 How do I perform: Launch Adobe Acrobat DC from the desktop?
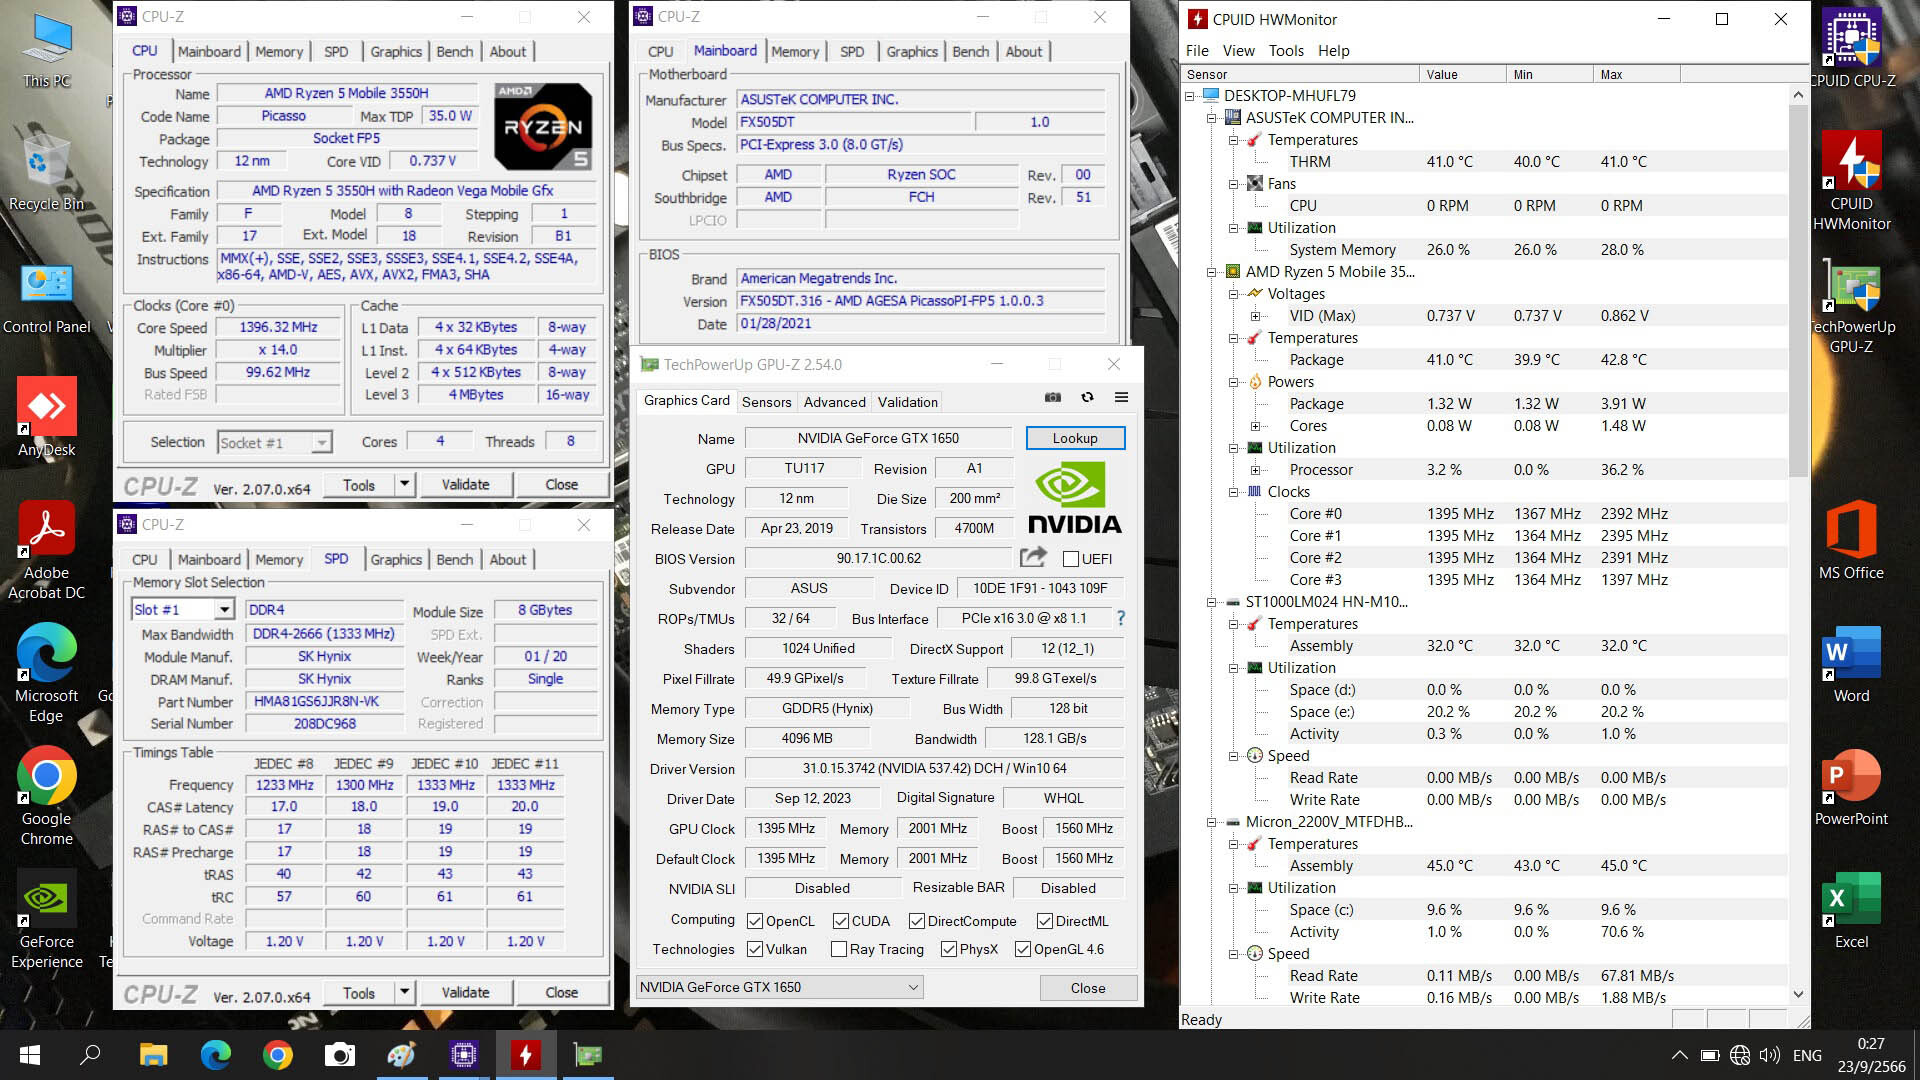[x=47, y=550]
